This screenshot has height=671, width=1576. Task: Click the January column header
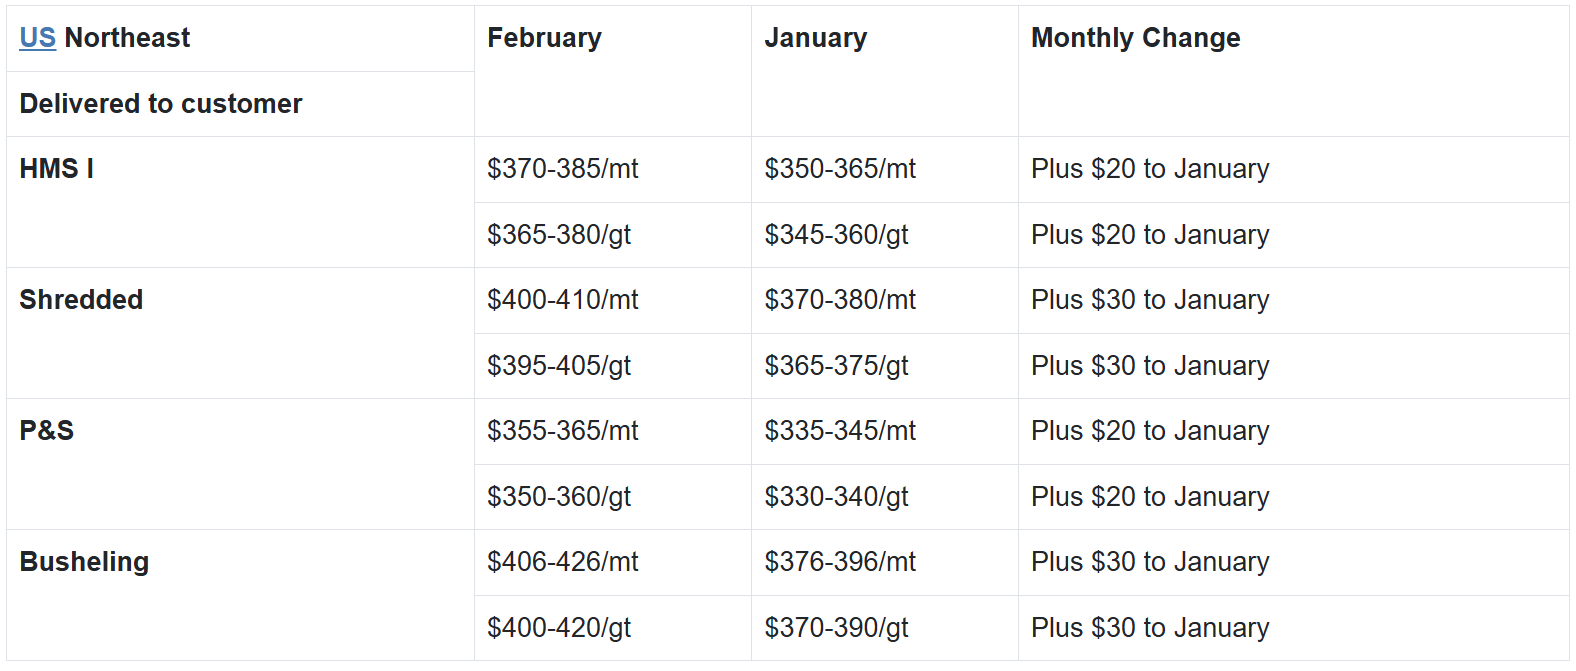(815, 38)
